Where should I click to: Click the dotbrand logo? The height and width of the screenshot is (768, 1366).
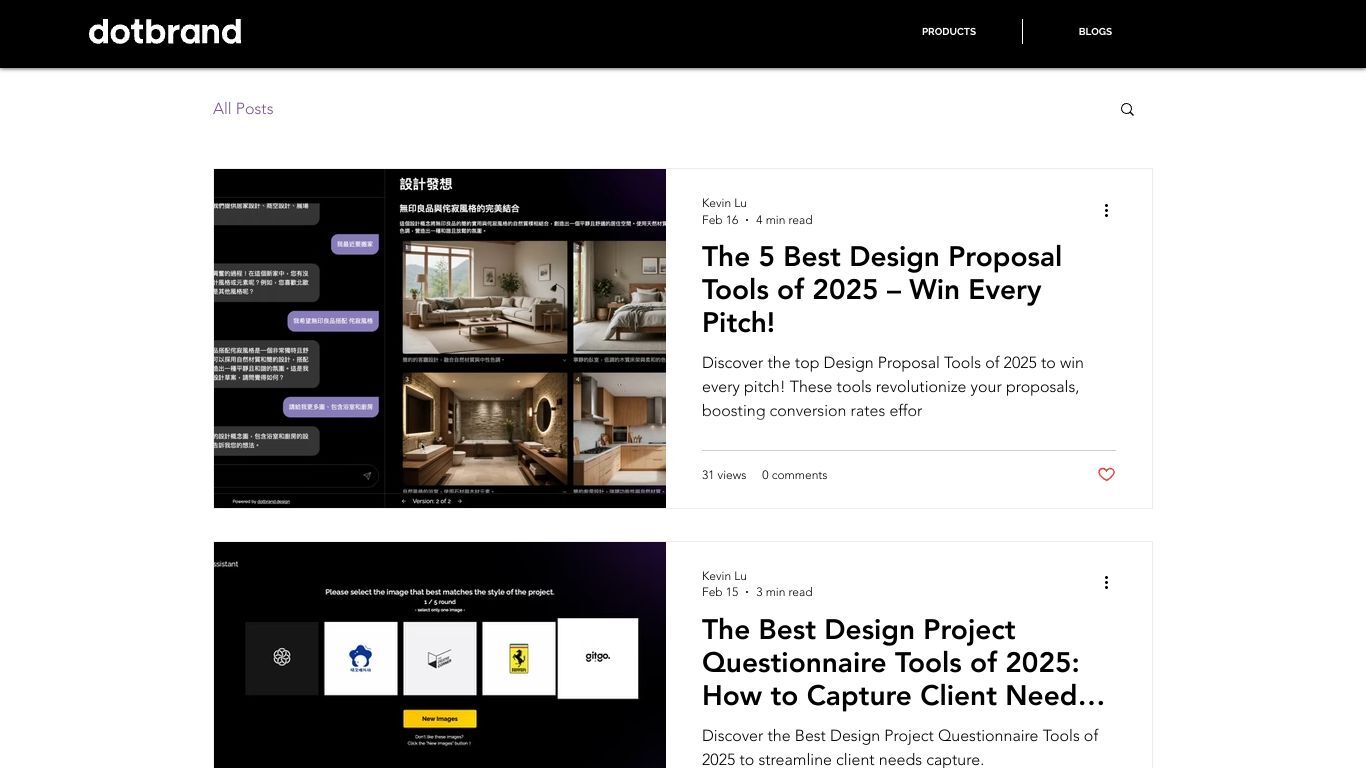pyautogui.click(x=165, y=32)
